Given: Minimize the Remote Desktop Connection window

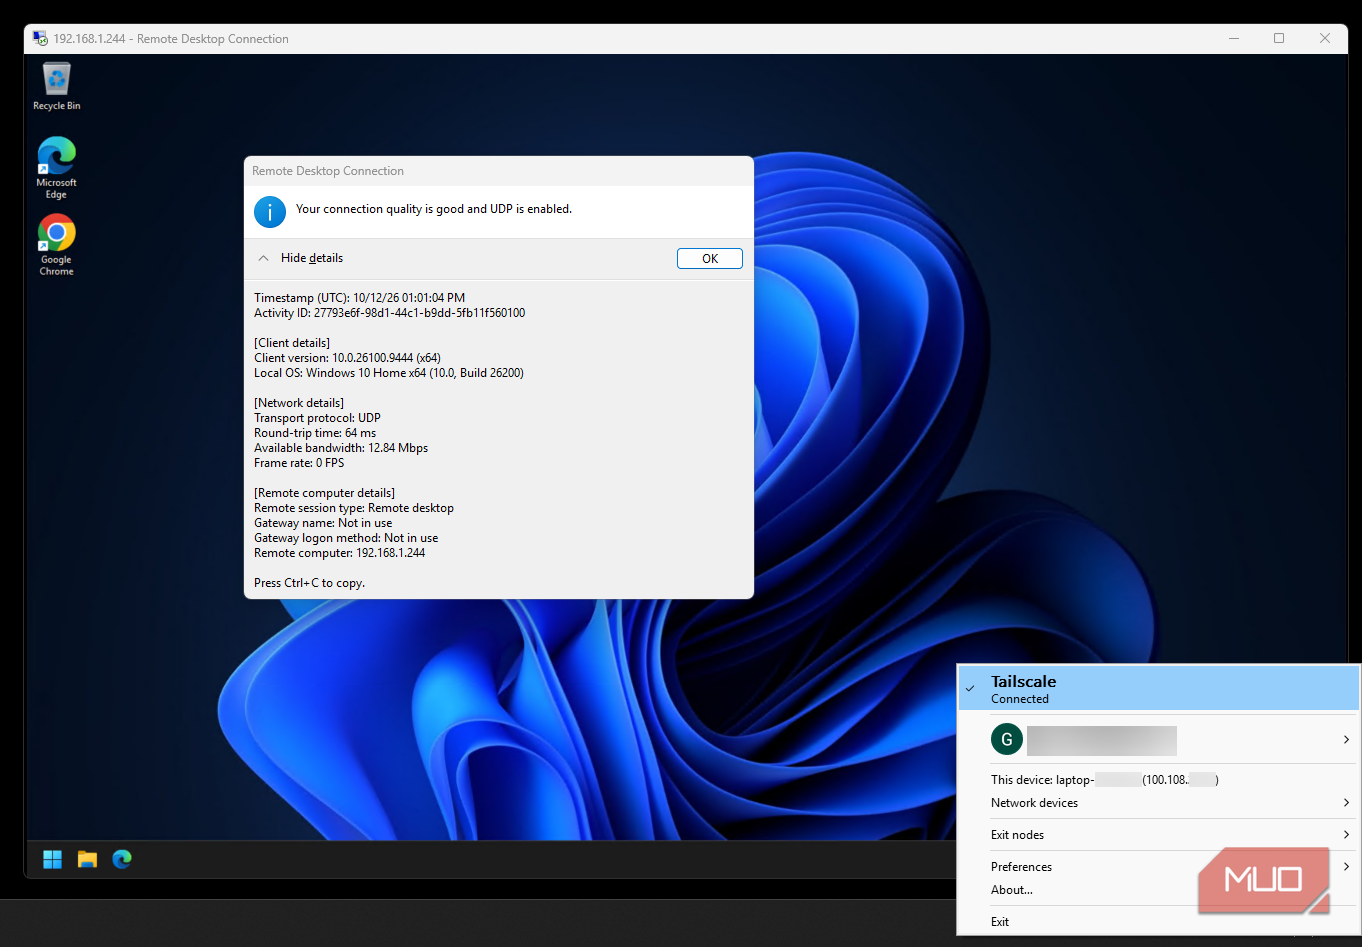Looking at the screenshot, I should 1234,39.
